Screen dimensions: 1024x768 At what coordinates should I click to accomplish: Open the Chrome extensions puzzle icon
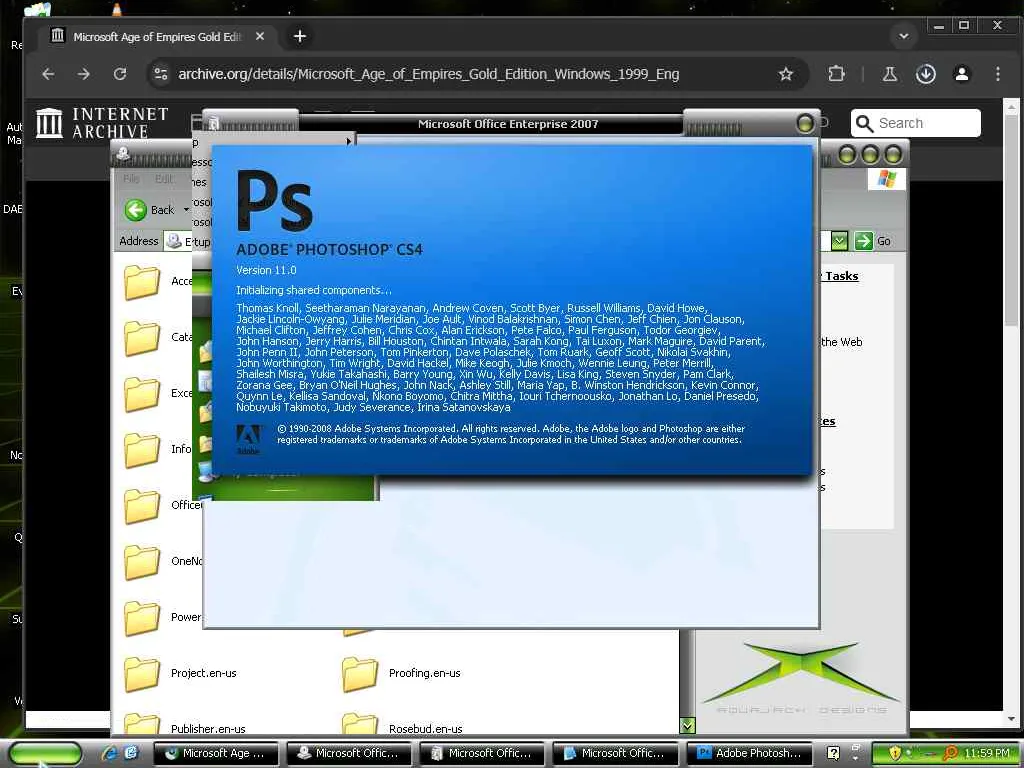click(x=837, y=74)
